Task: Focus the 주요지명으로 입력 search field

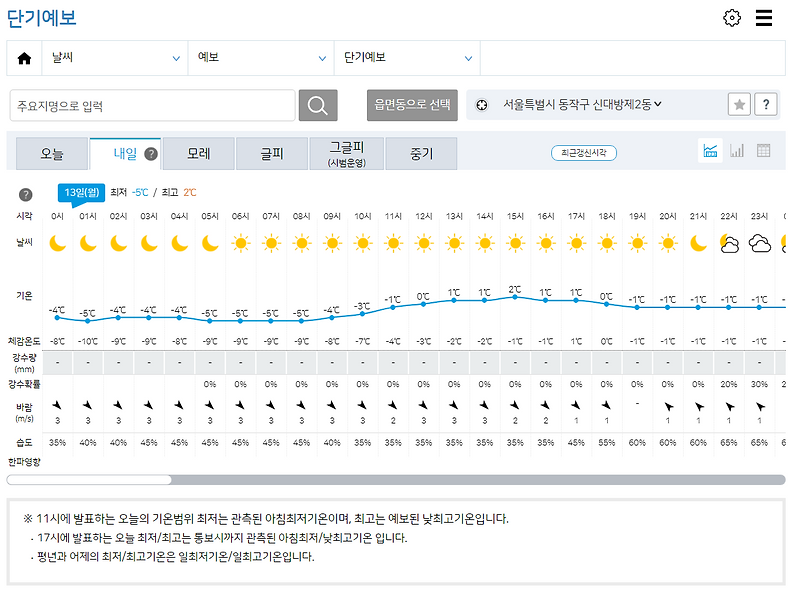Action: (x=153, y=106)
